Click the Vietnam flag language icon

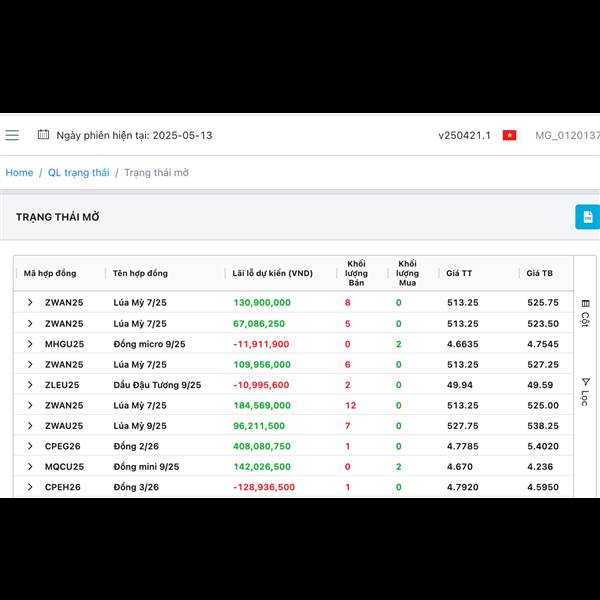509,135
